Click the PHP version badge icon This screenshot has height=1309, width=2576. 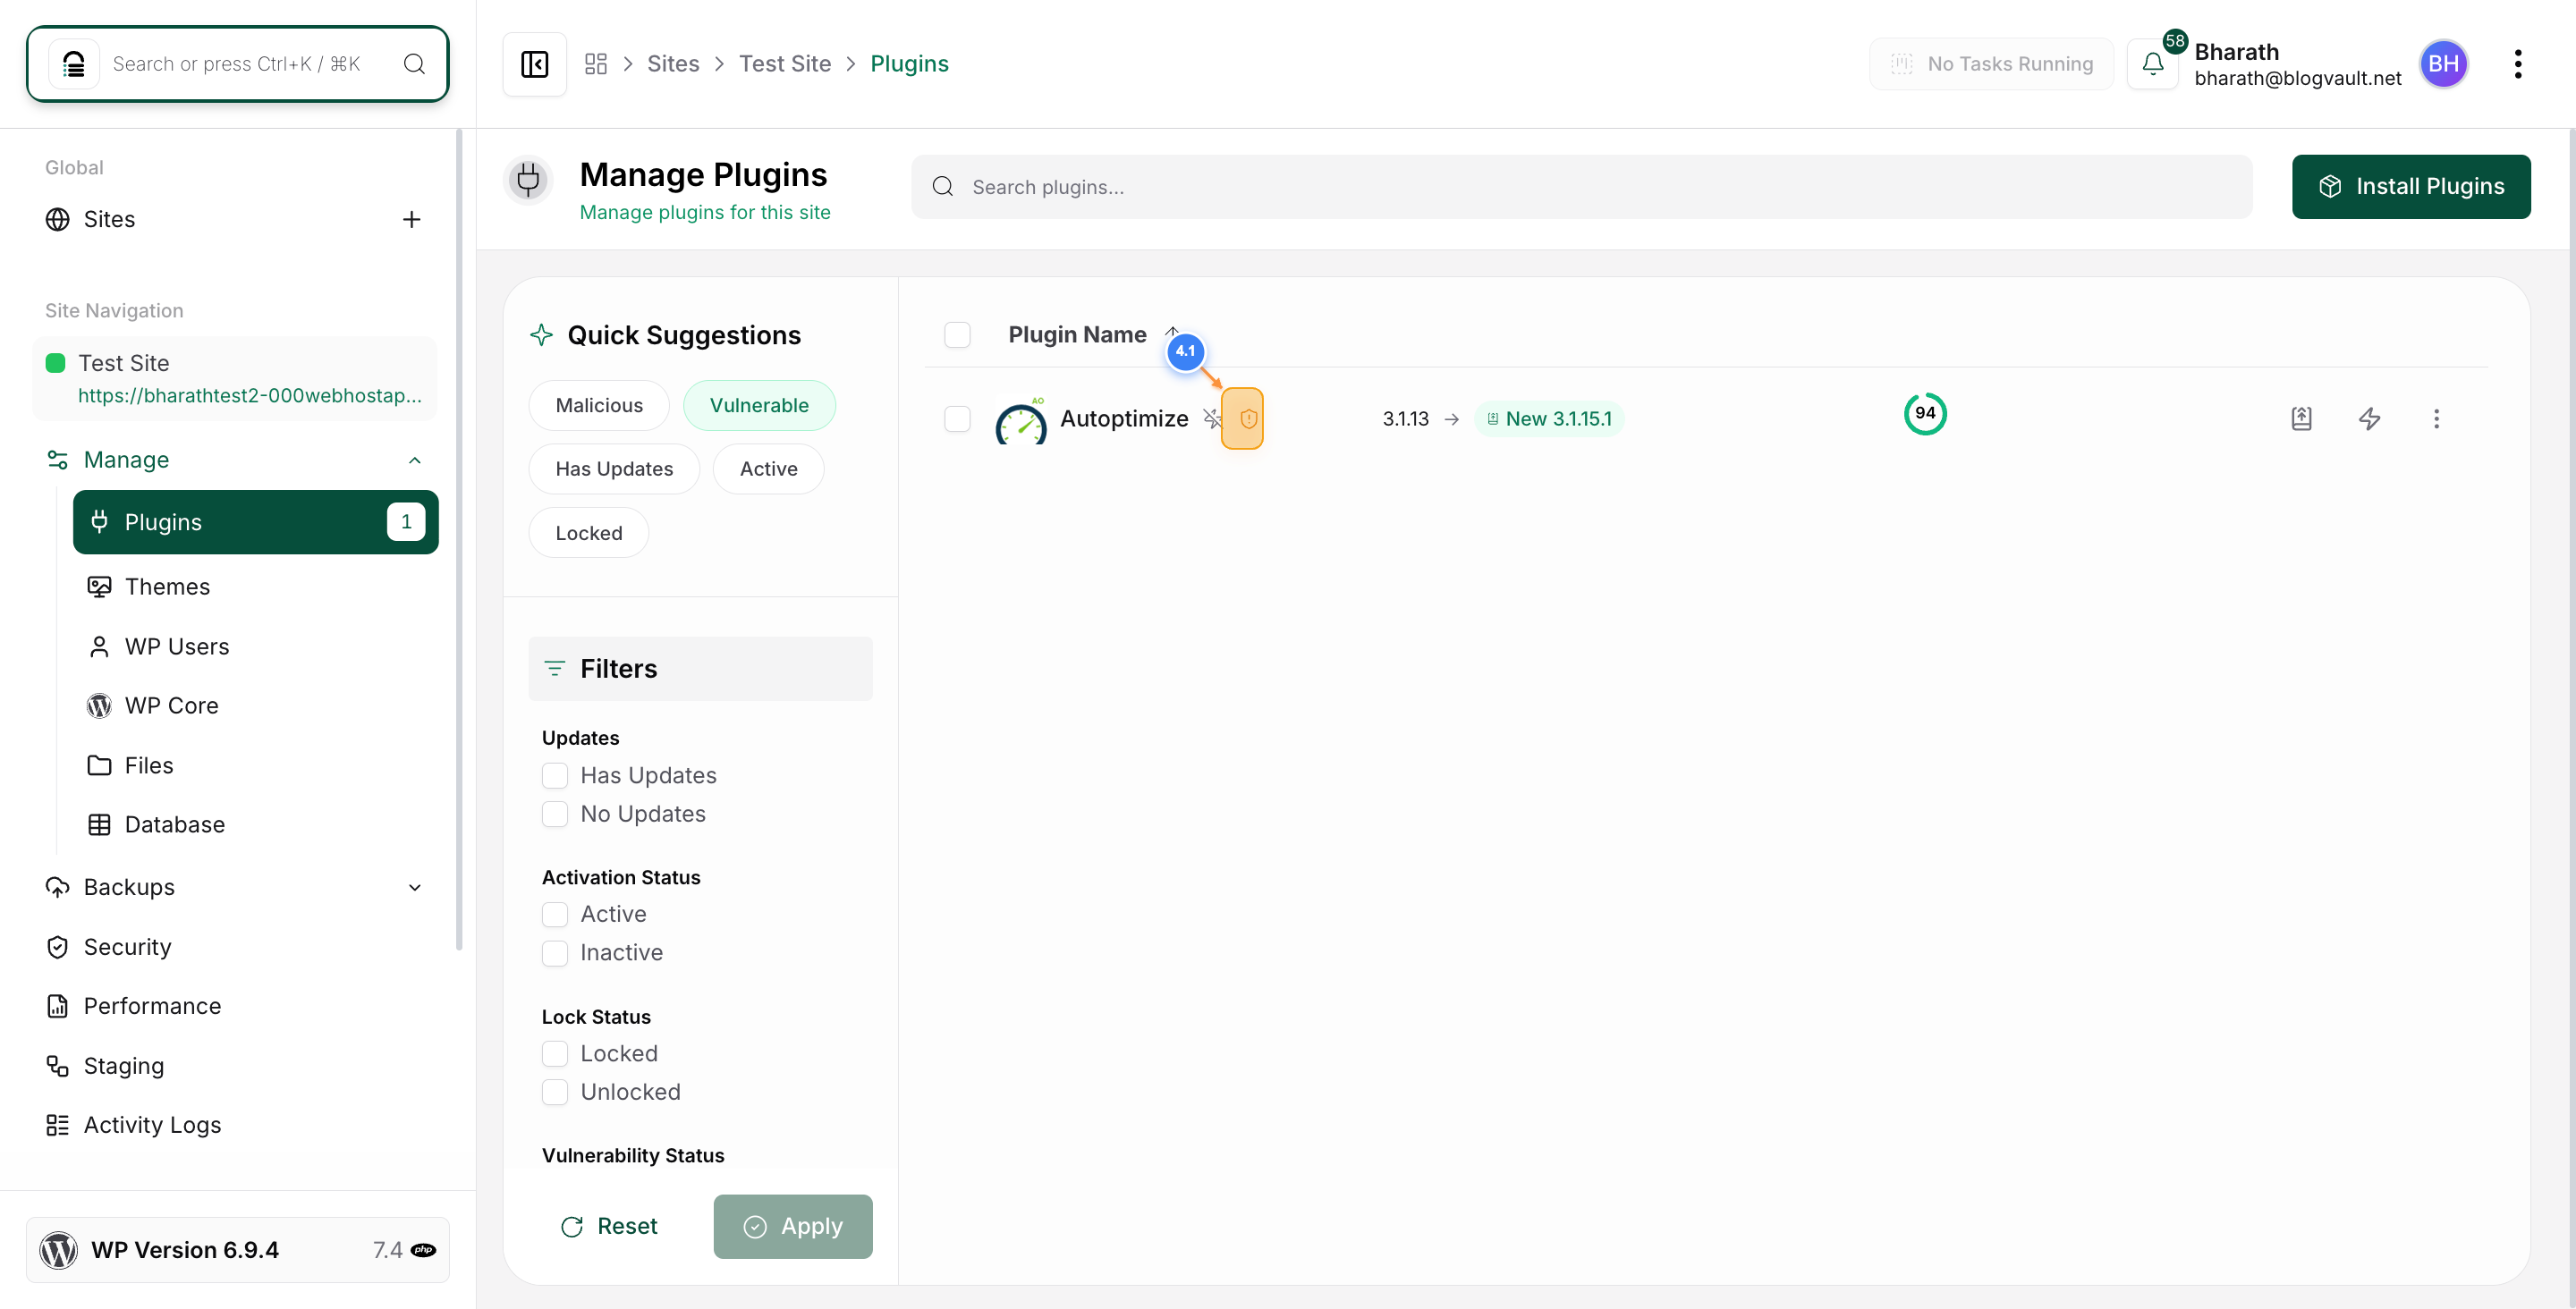pos(424,1250)
